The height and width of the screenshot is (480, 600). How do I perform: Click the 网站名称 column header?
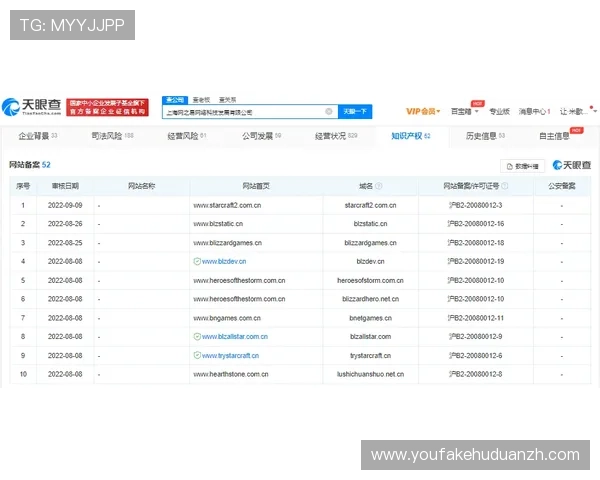(x=141, y=186)
